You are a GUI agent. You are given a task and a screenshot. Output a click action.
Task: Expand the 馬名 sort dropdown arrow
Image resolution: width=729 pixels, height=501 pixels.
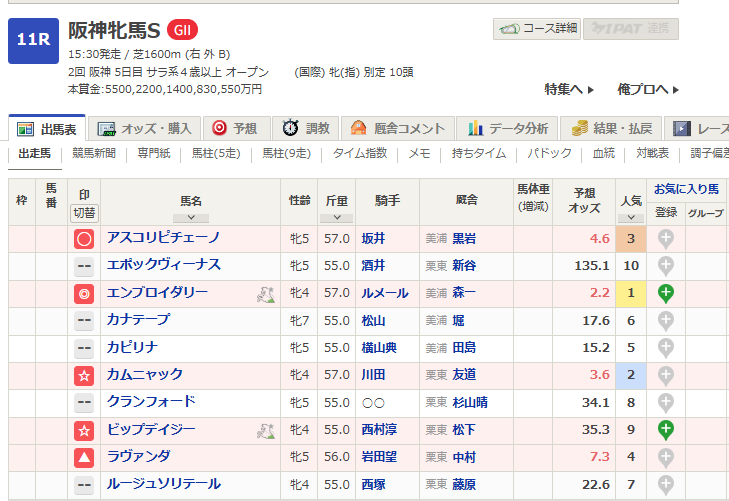tap(191, 218)
